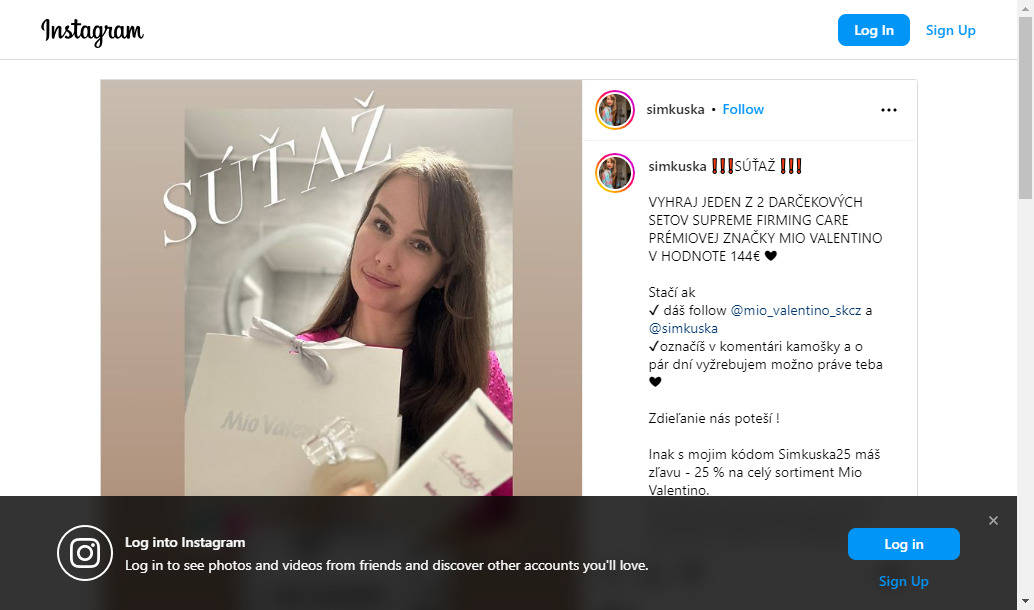This screenshot has height=610, width=1034.
Task: Click the scrollbar up arrow
Action: [1025, 8]
